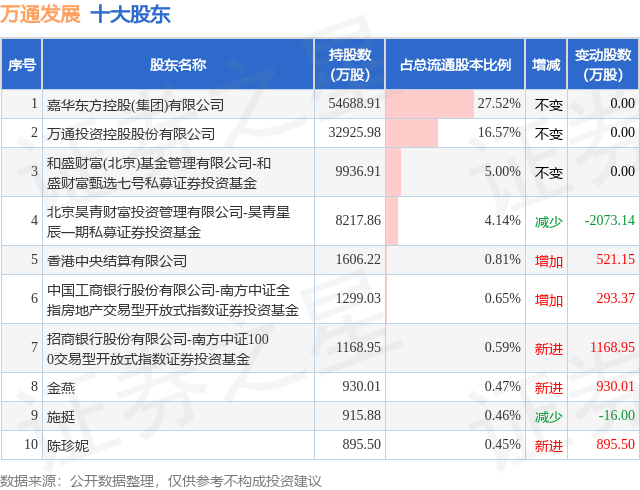Click the 十大股东 heading
640x490 pixels.
pos(130,14)
